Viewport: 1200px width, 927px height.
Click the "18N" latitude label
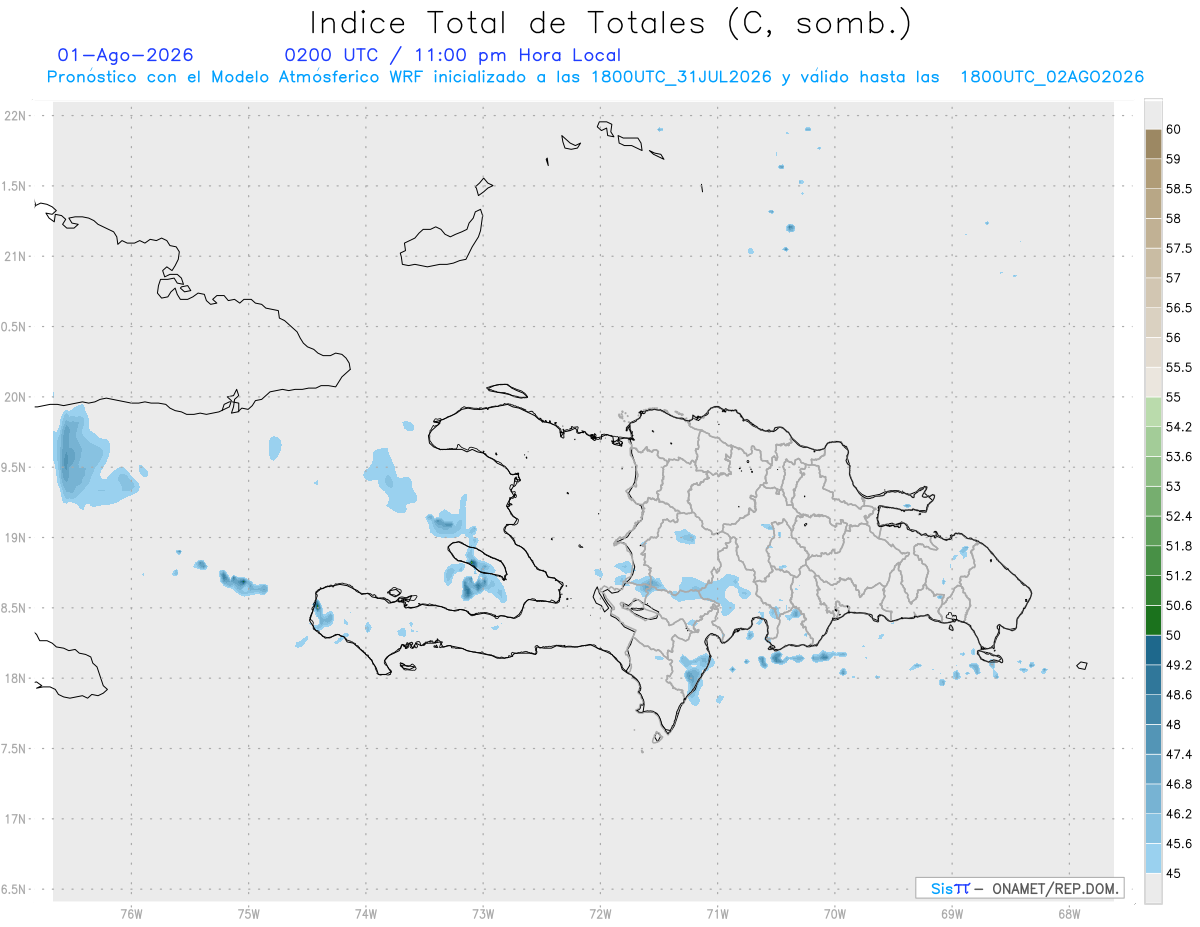pyautogui.click(x=16, y=678)
